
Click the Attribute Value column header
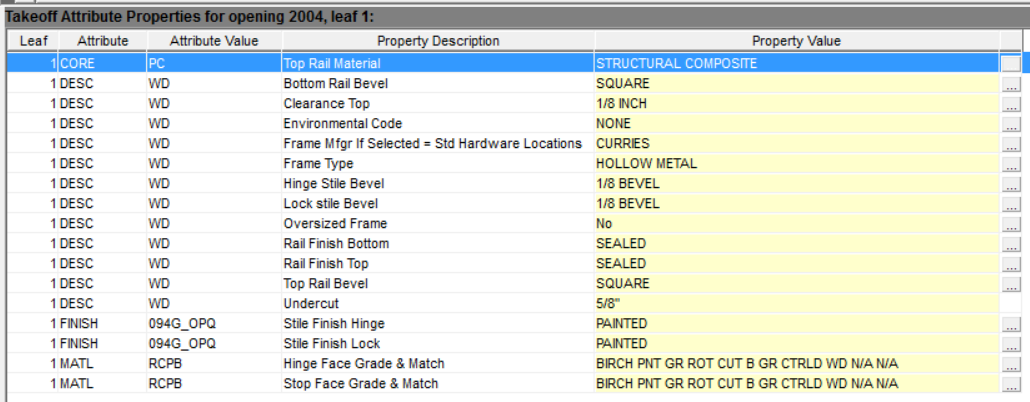(213, 41)
